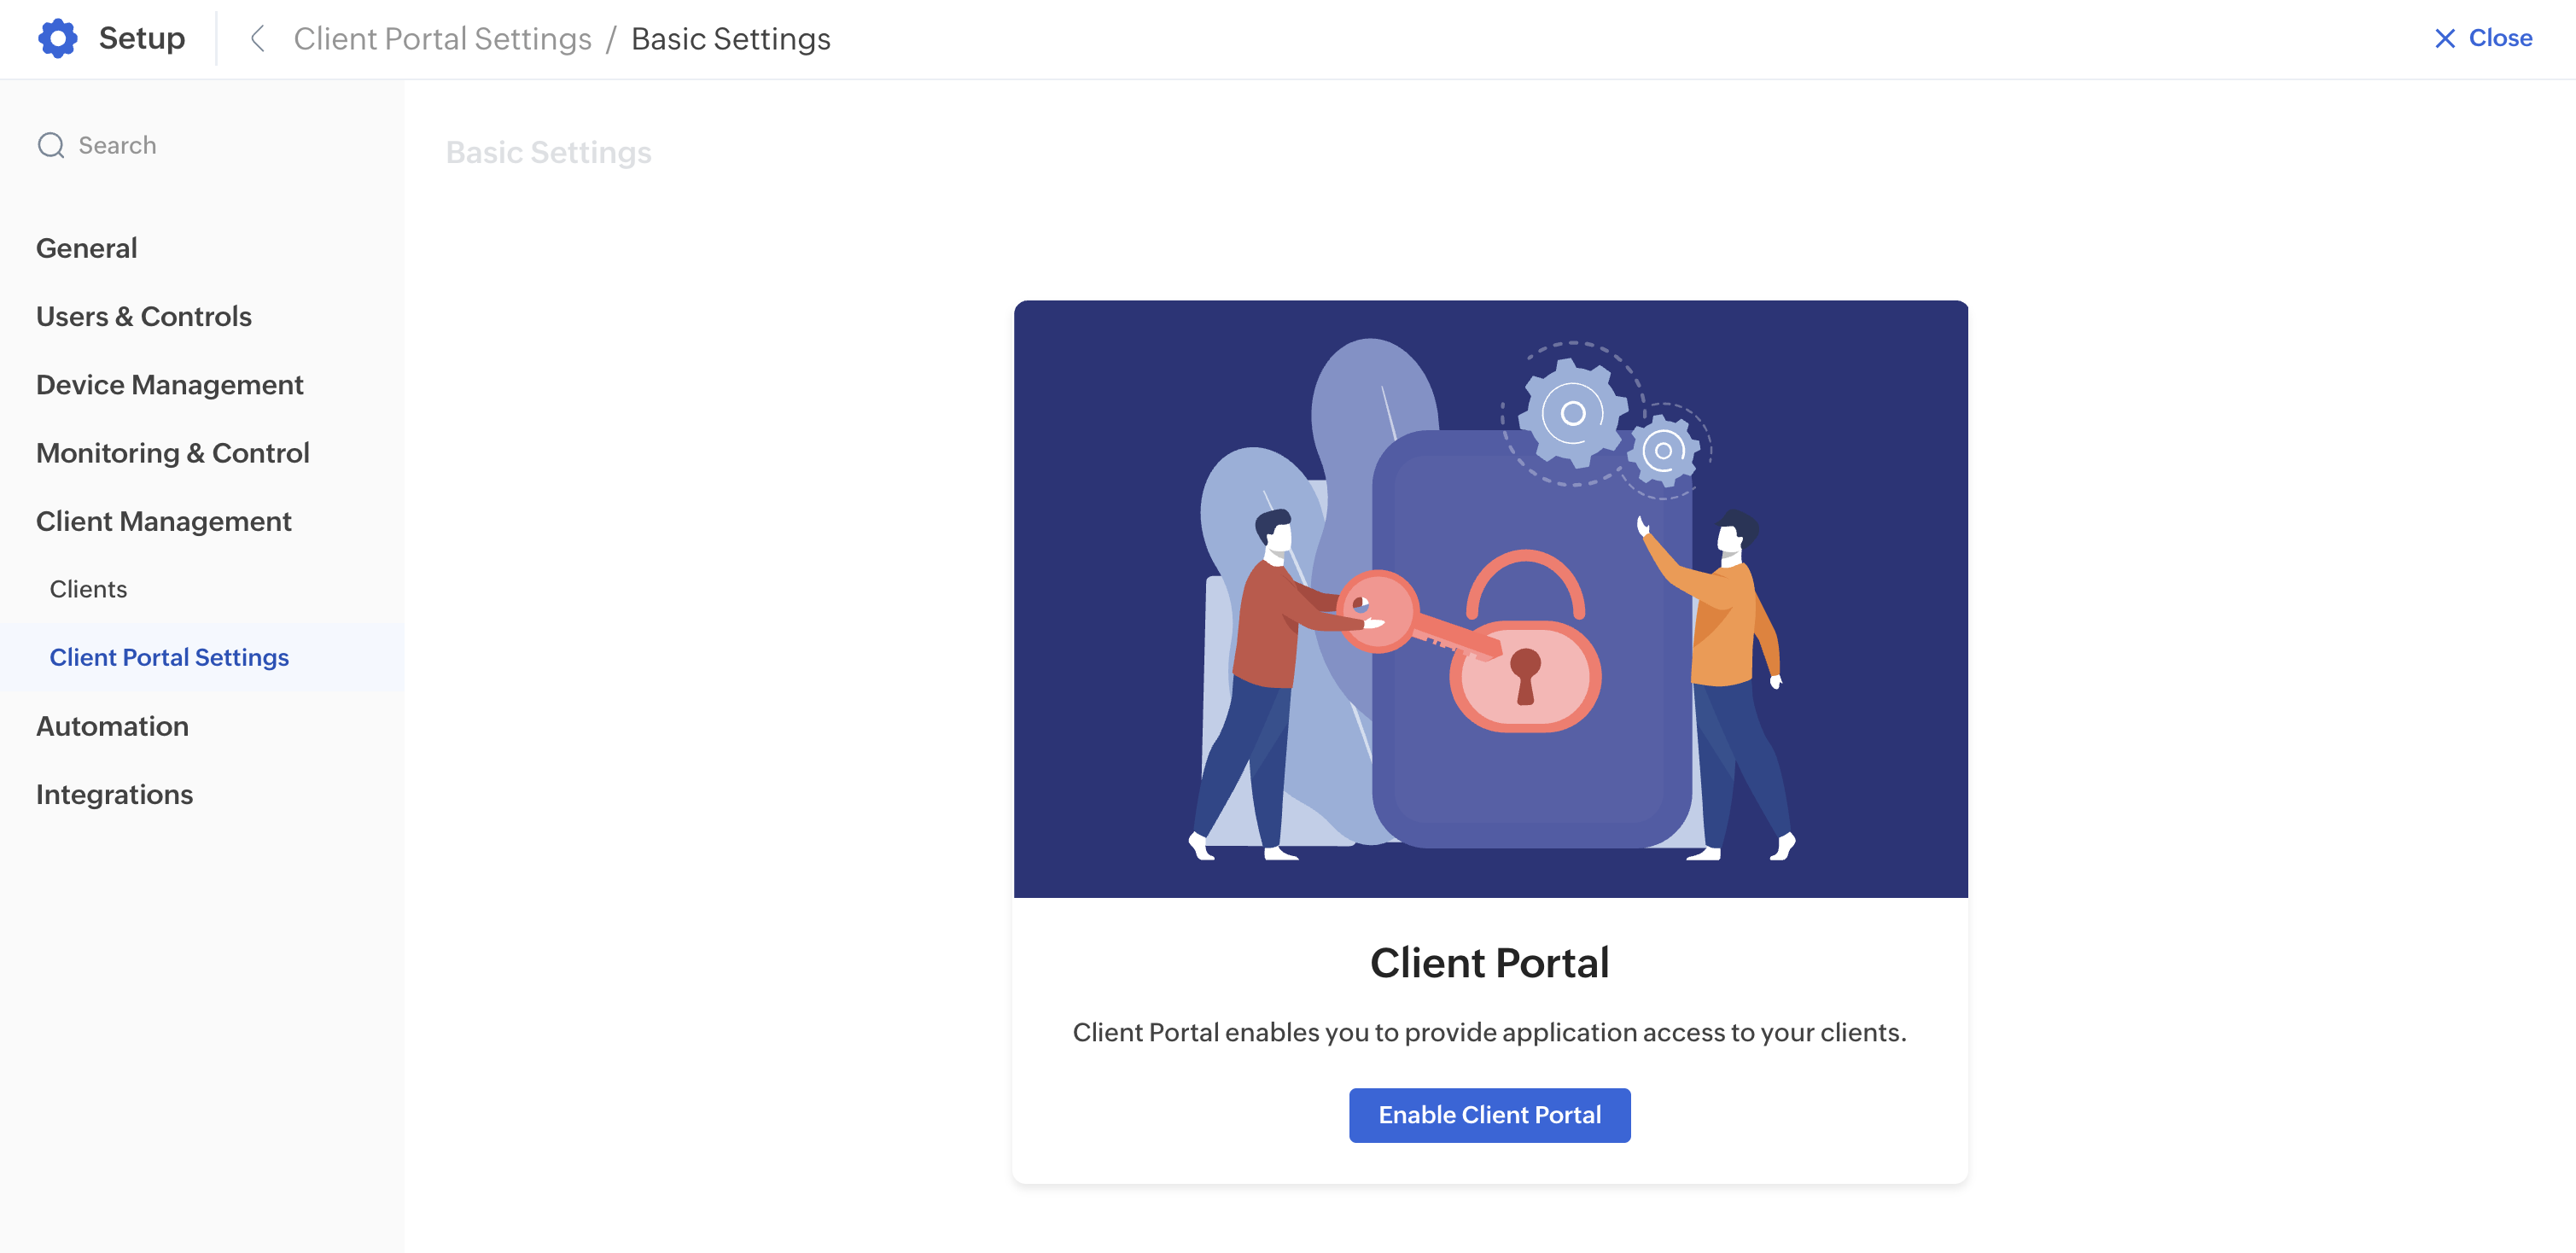The height and width of the screenshot is (1253, 2576).
Task: Focus the sidebar Search field
Action: click(202, 146)
